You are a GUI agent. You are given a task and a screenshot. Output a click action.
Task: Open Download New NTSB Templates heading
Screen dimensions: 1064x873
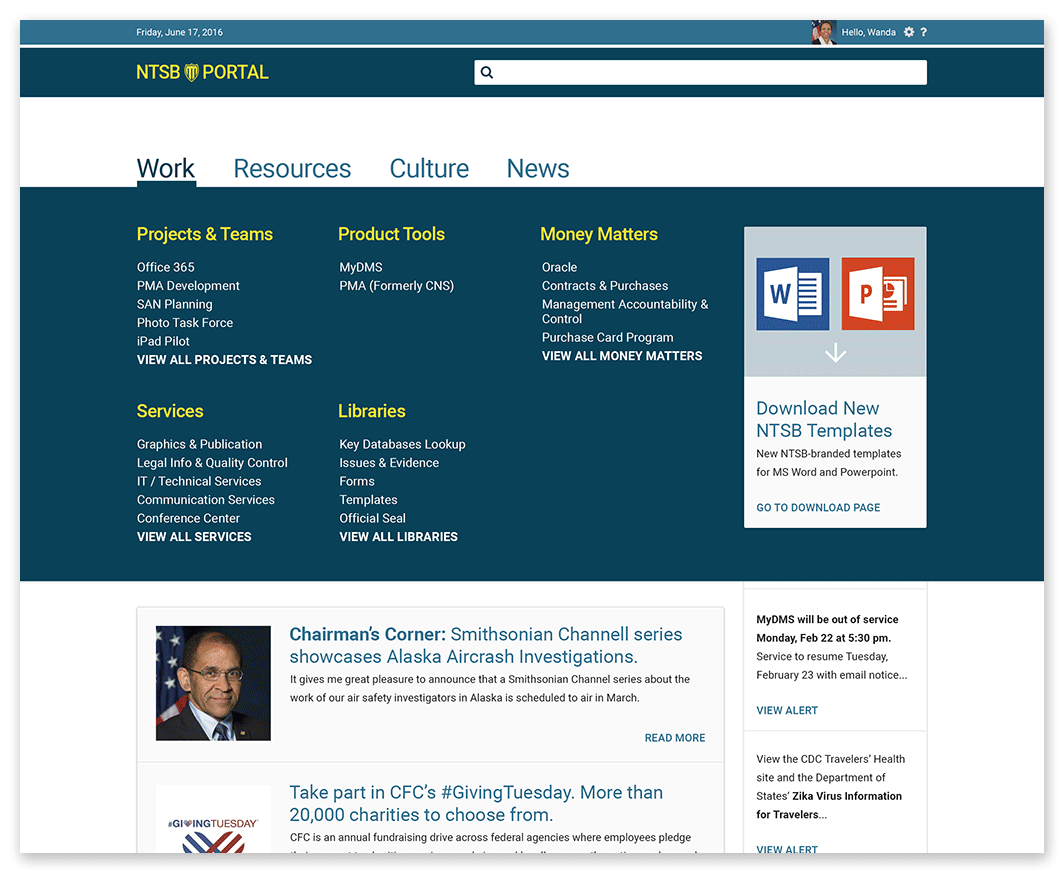click(x=824, y=419)
